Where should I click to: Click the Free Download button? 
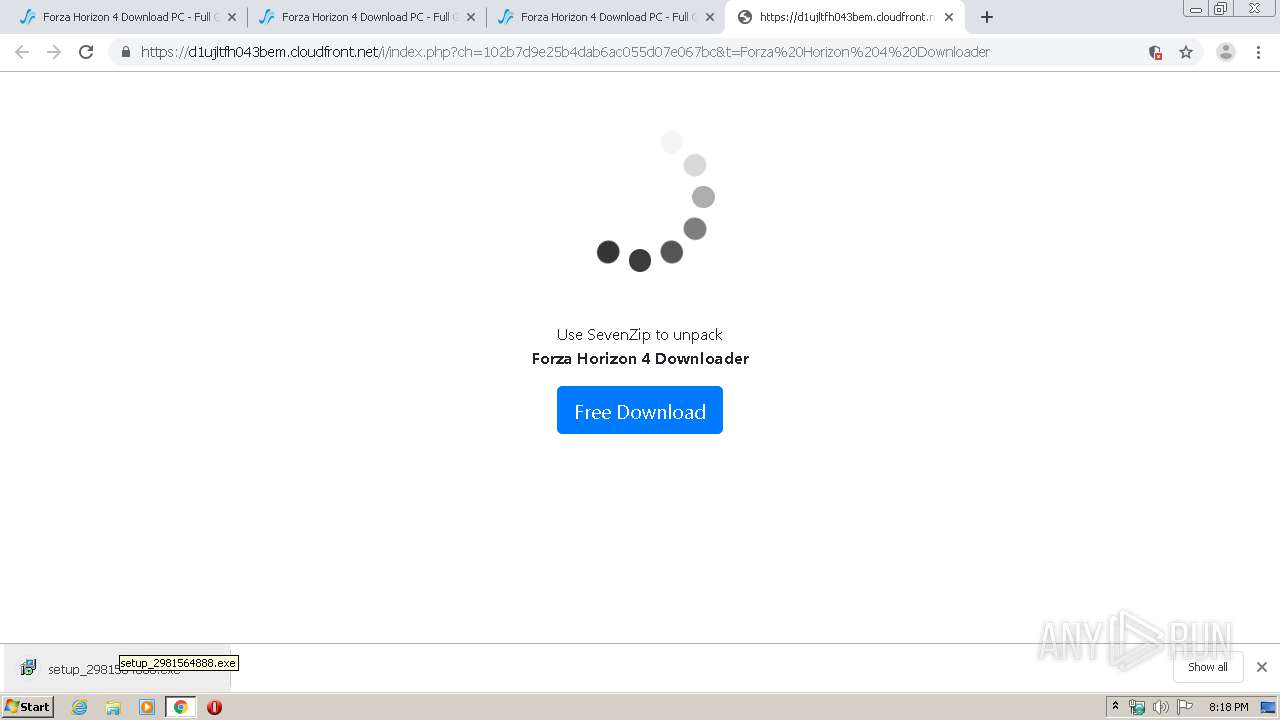(640, 411)
